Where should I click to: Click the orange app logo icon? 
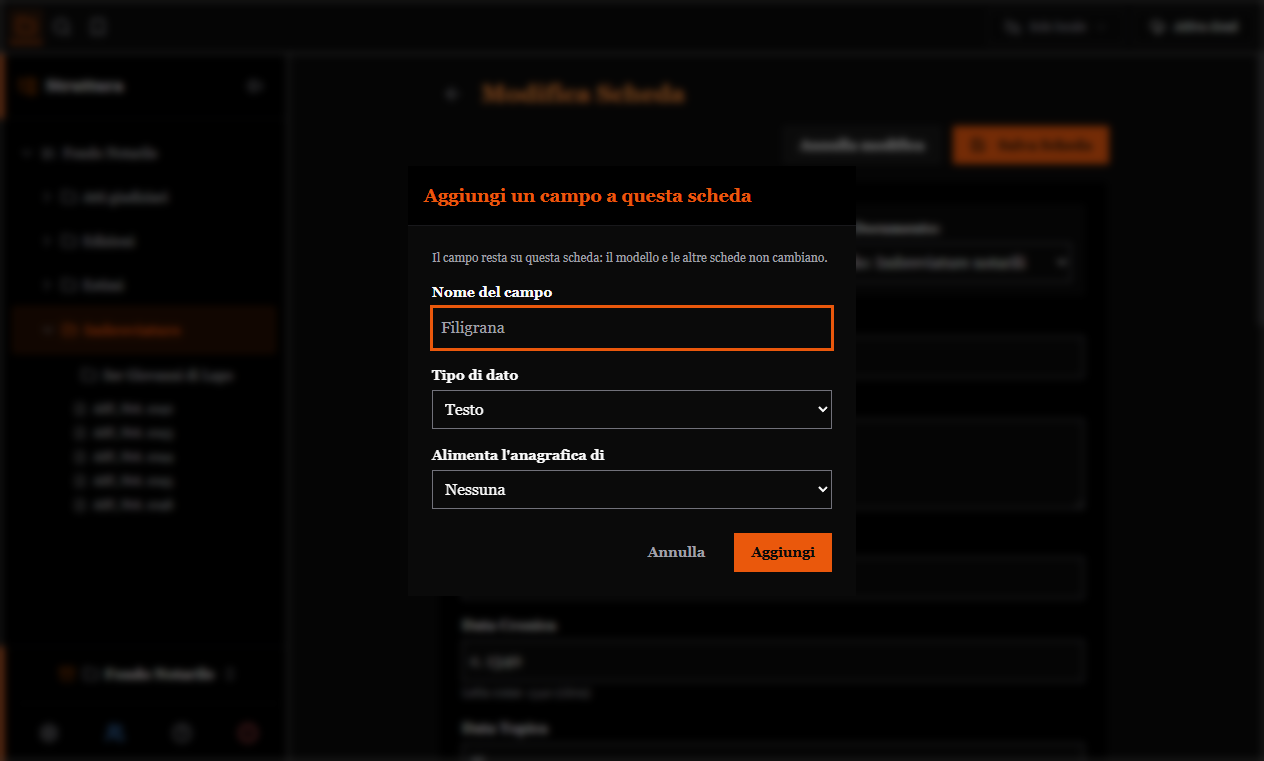(27, 27)
